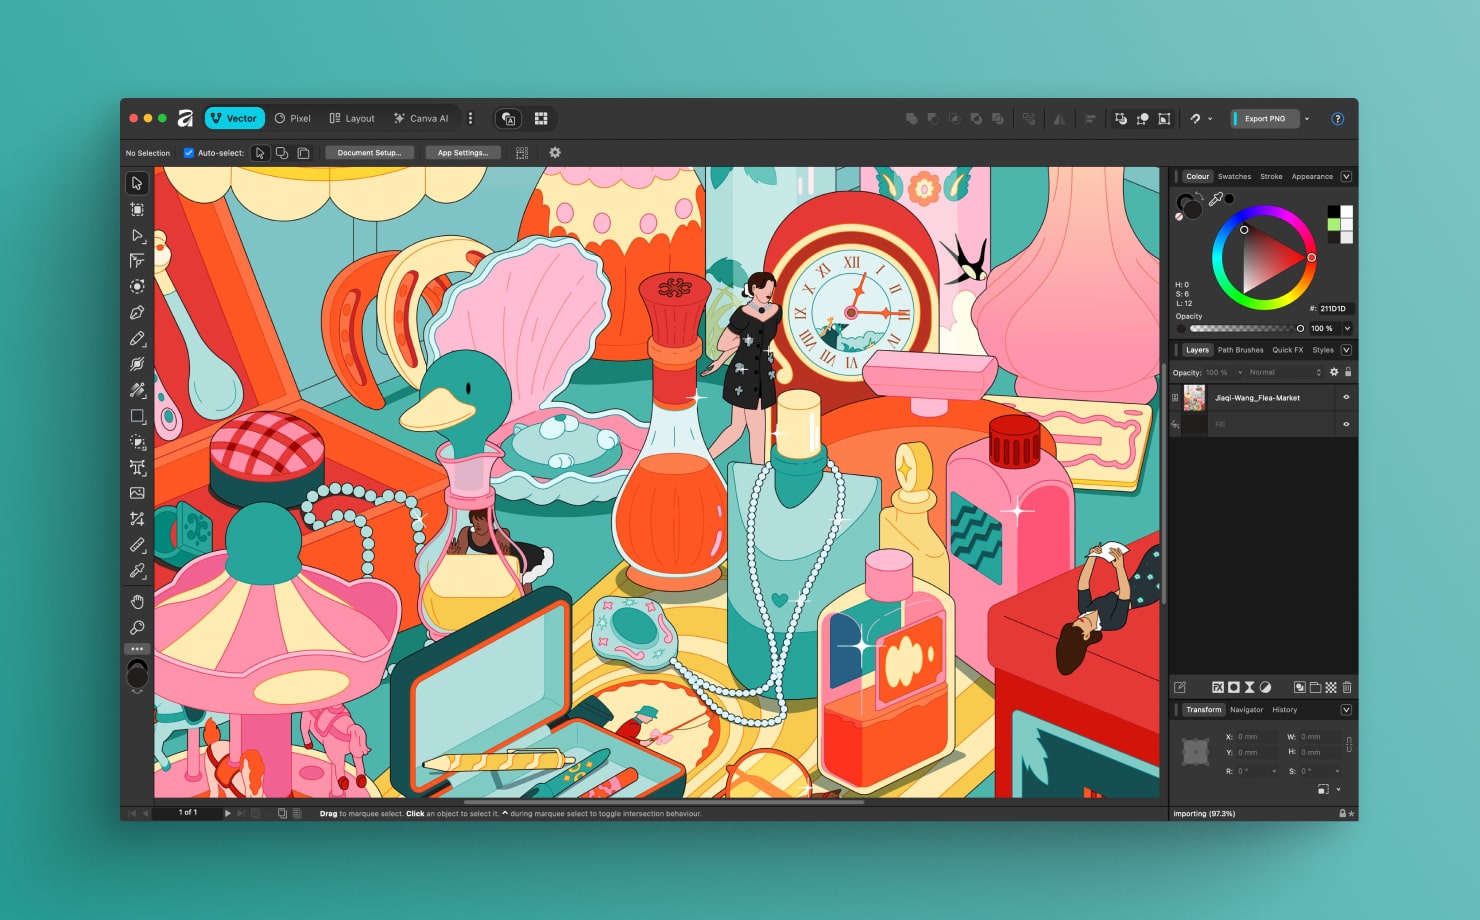Toggle visibility of the Fill layer
This screenshot has width=1480, height=920.
(1347, 424)
